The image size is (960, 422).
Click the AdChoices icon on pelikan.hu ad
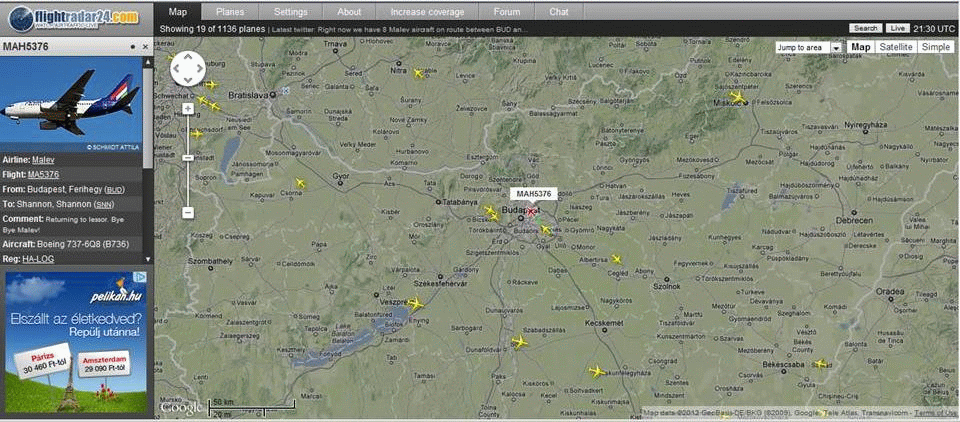click(x=141, y=277)
